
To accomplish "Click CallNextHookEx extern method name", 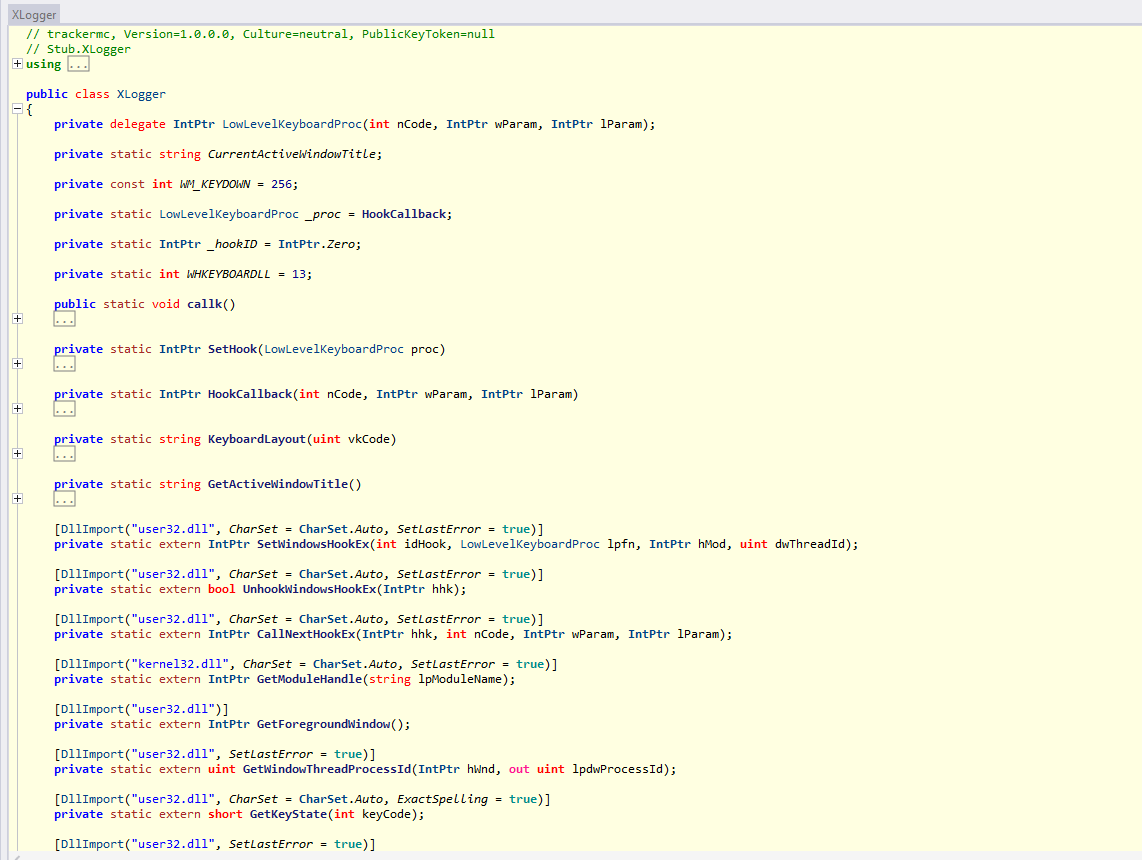I will pyautogui.click(x=306, y=634).
